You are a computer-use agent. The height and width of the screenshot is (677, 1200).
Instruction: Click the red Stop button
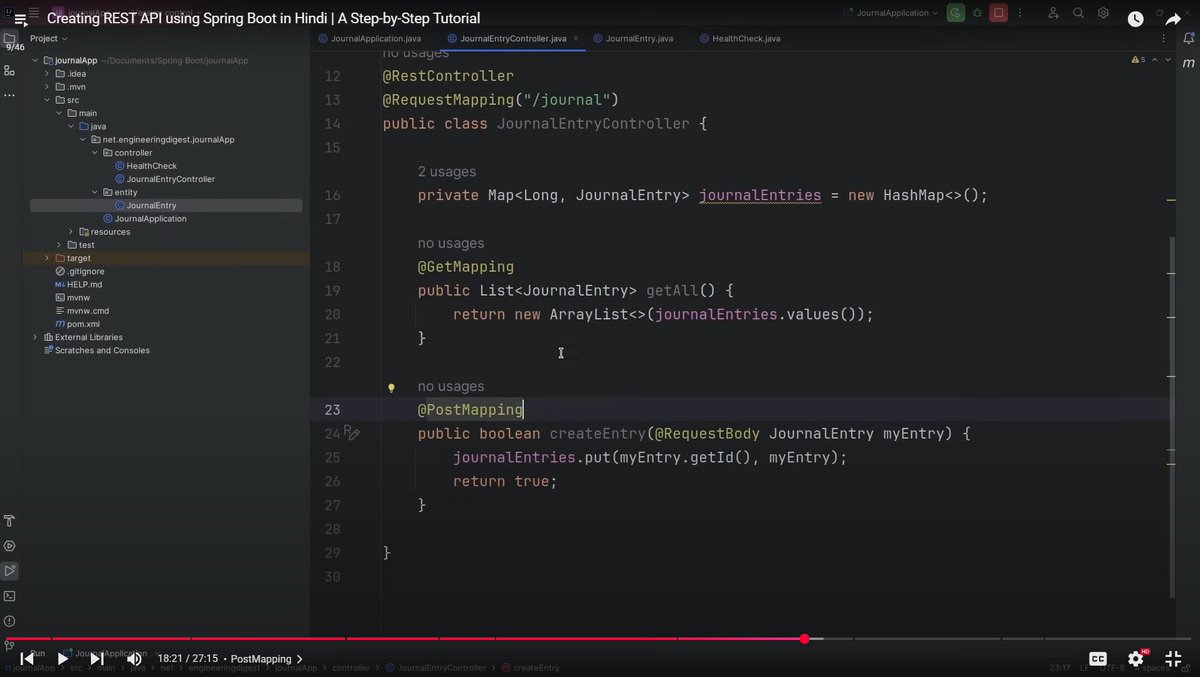pyautogui.click(x=998, y=13)
